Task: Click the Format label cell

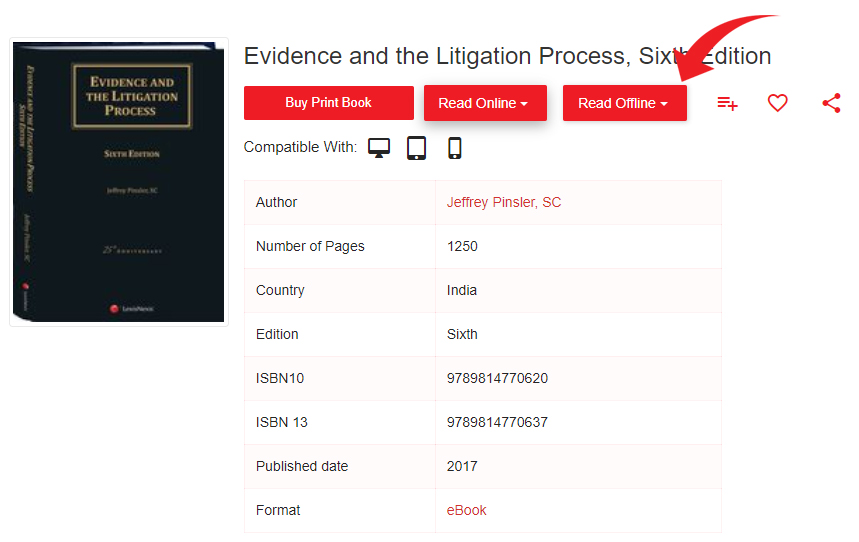Action: 340,510
